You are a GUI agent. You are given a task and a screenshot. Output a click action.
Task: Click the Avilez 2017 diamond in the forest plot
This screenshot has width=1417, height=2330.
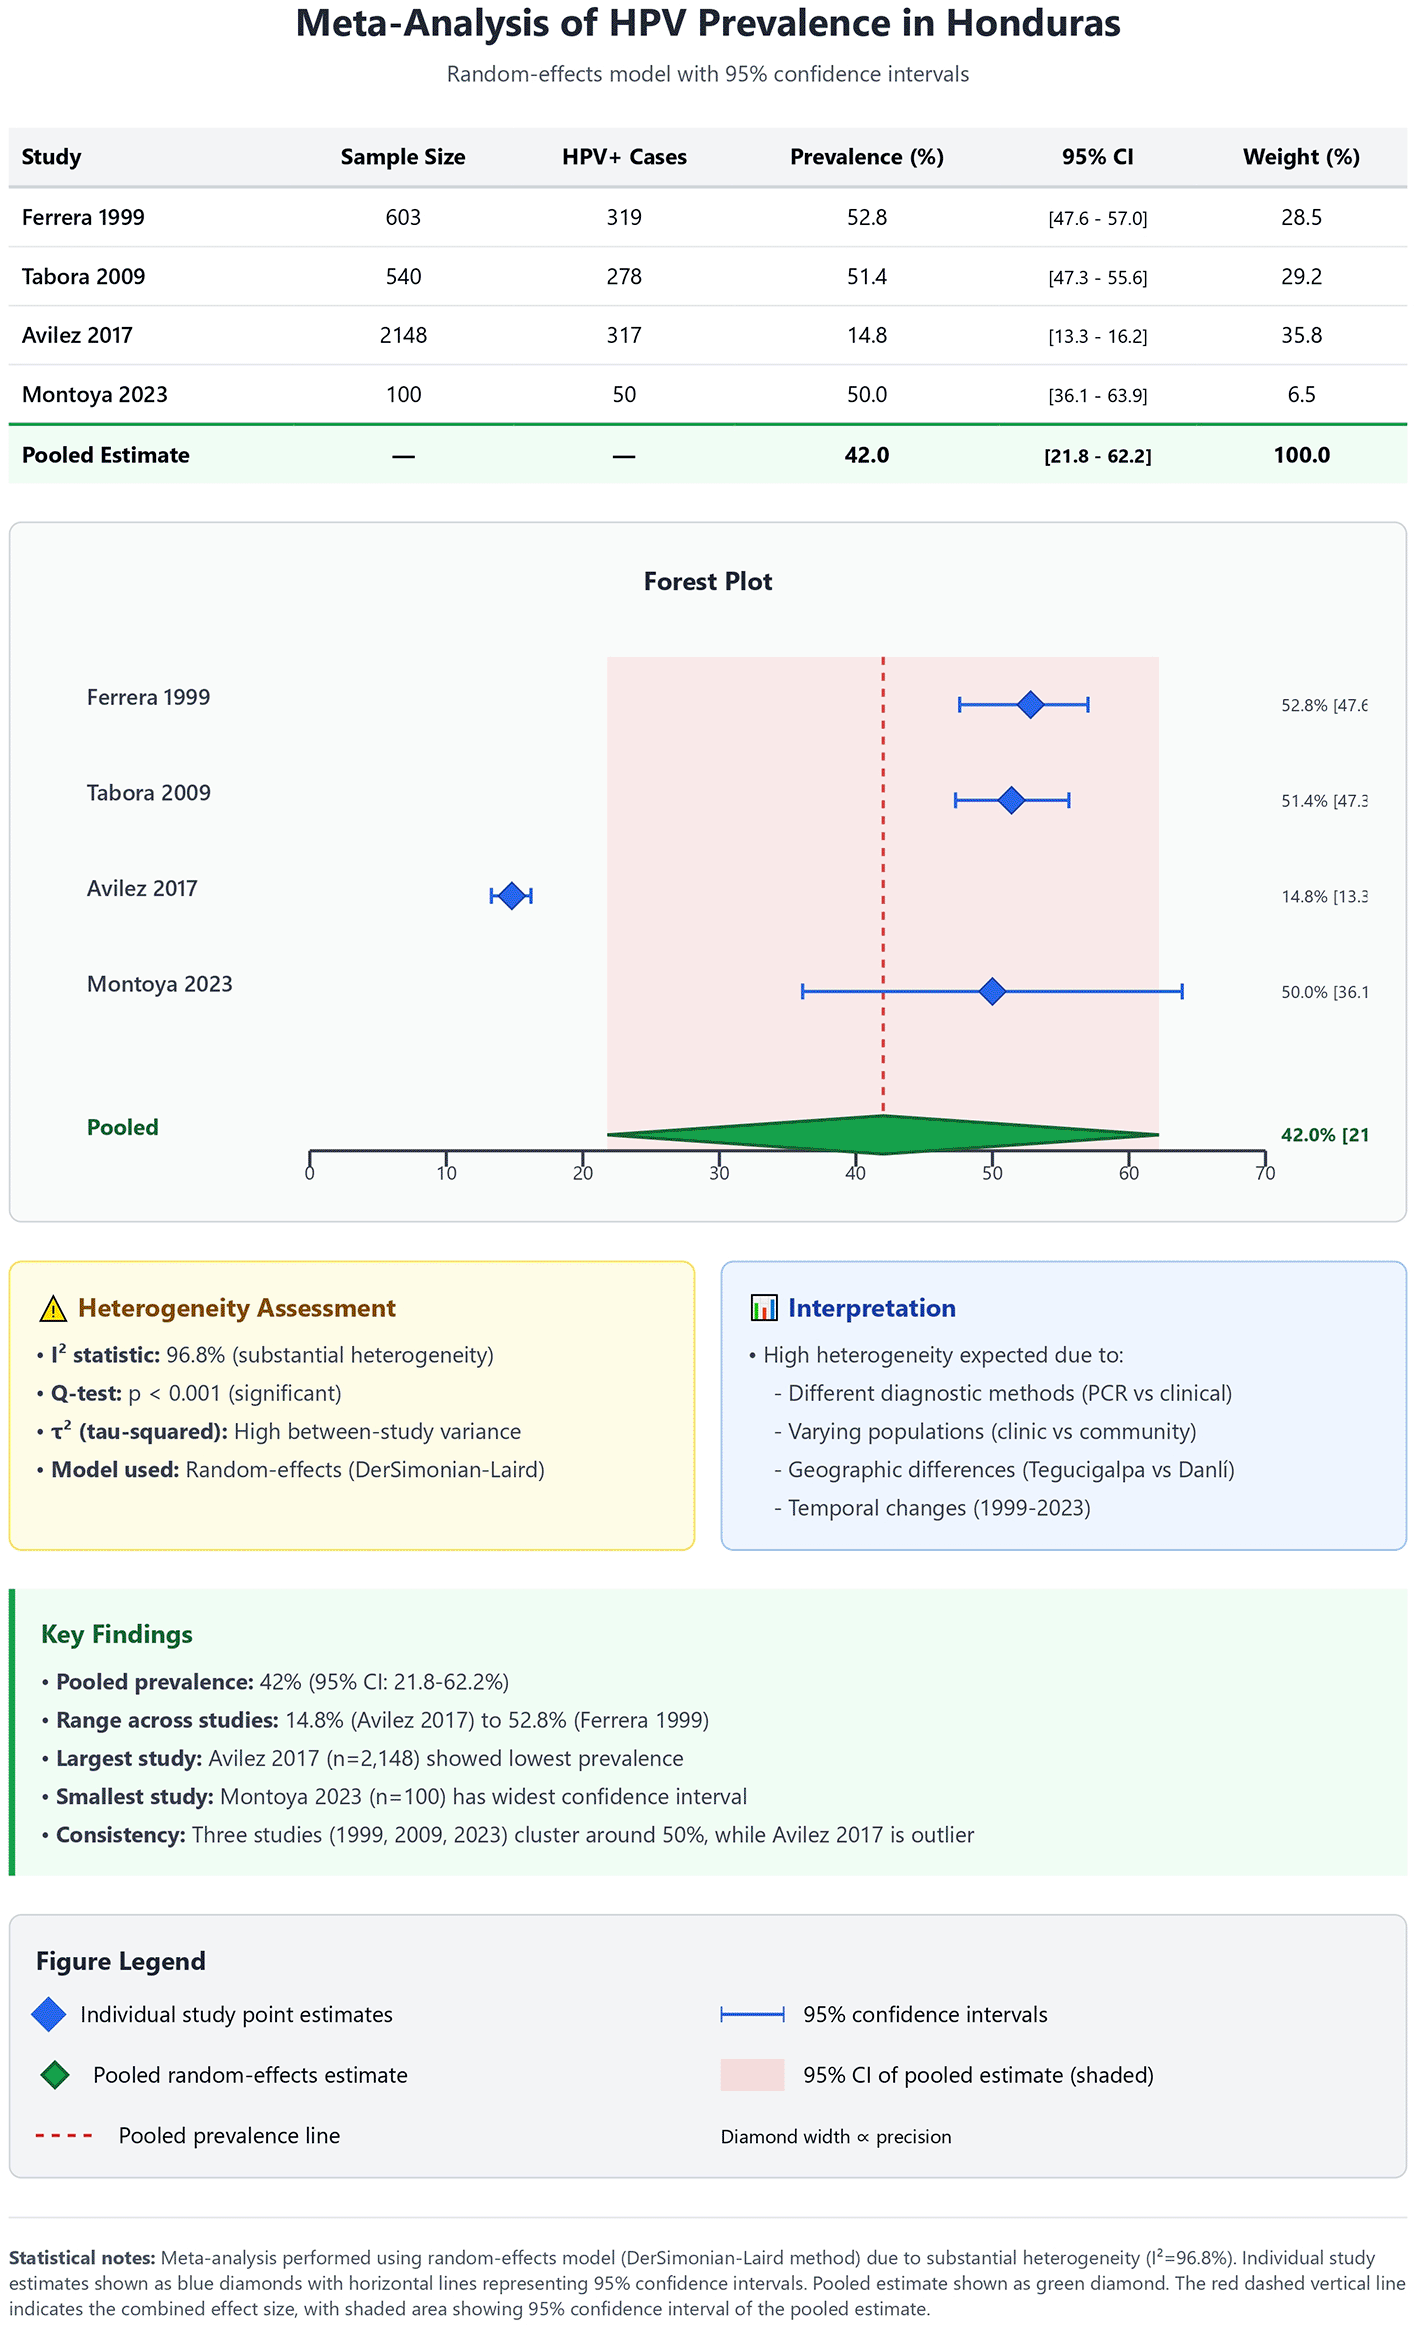click(511, 896)
